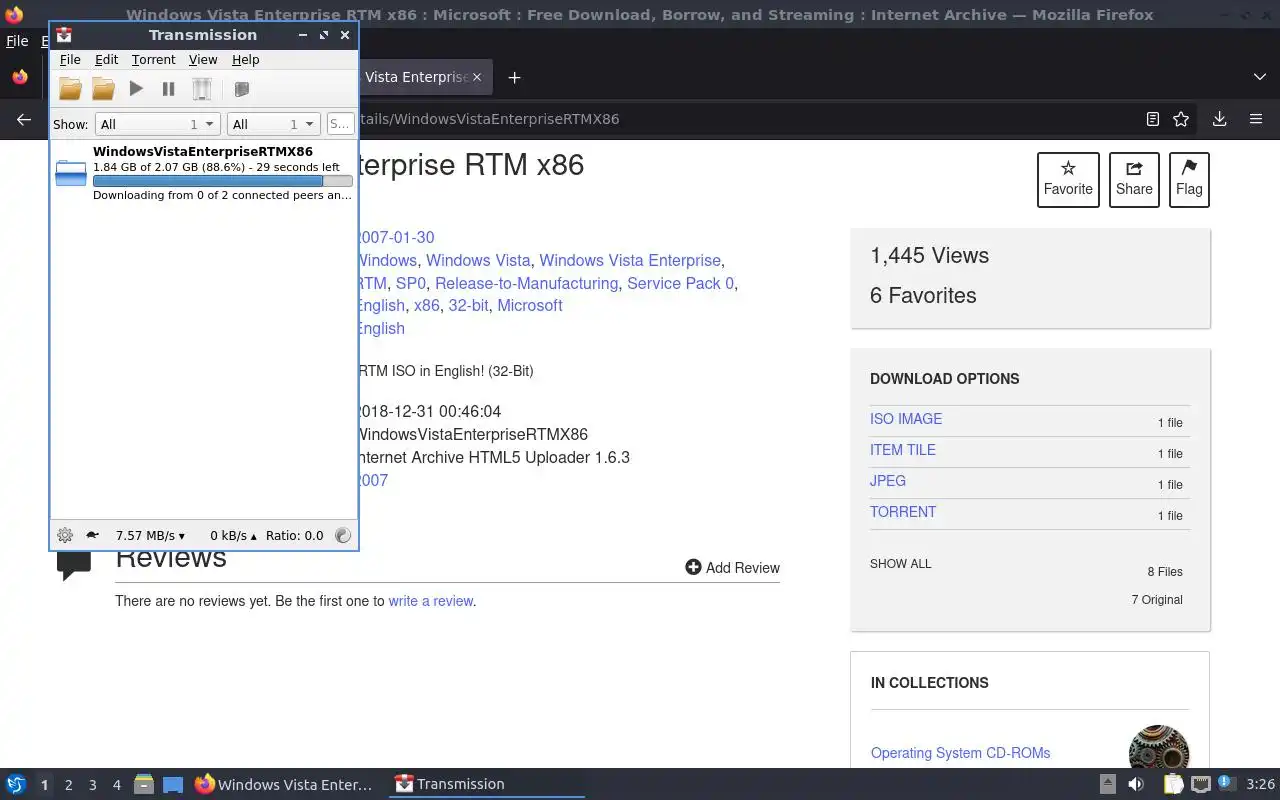The image size is (1280, 800).
Task: Bookmark this page with star icon
Action: click(x=1181, y=119)
